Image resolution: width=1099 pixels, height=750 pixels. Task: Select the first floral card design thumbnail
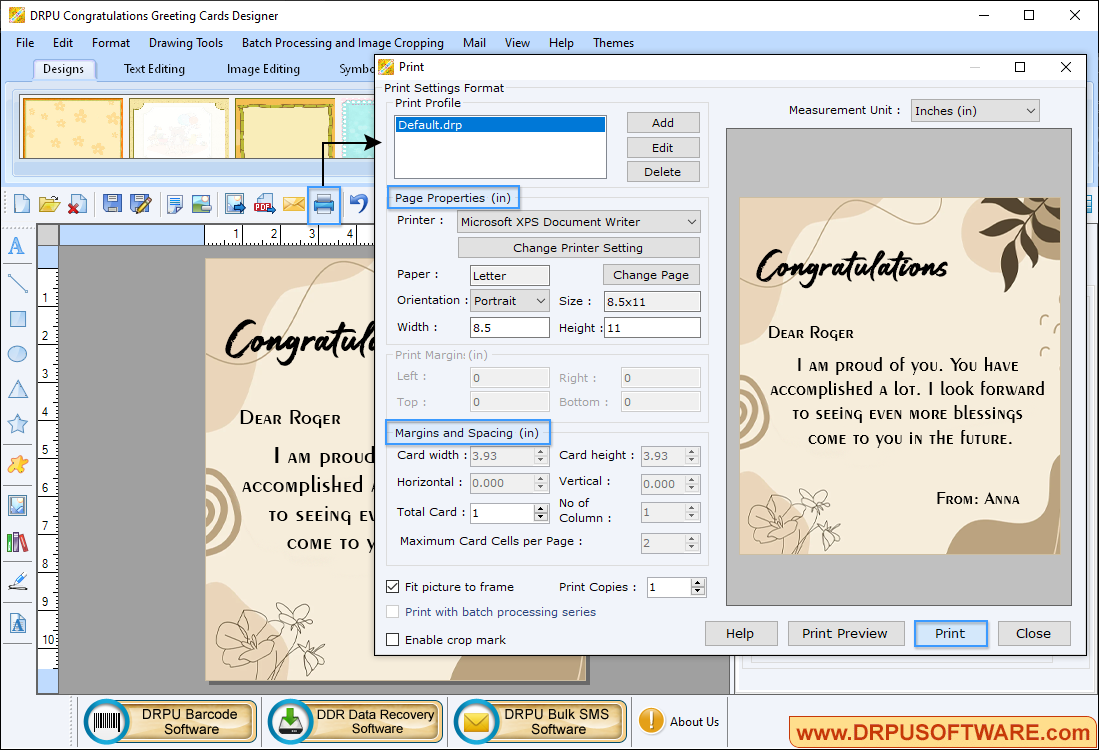[x=71, y=127]
